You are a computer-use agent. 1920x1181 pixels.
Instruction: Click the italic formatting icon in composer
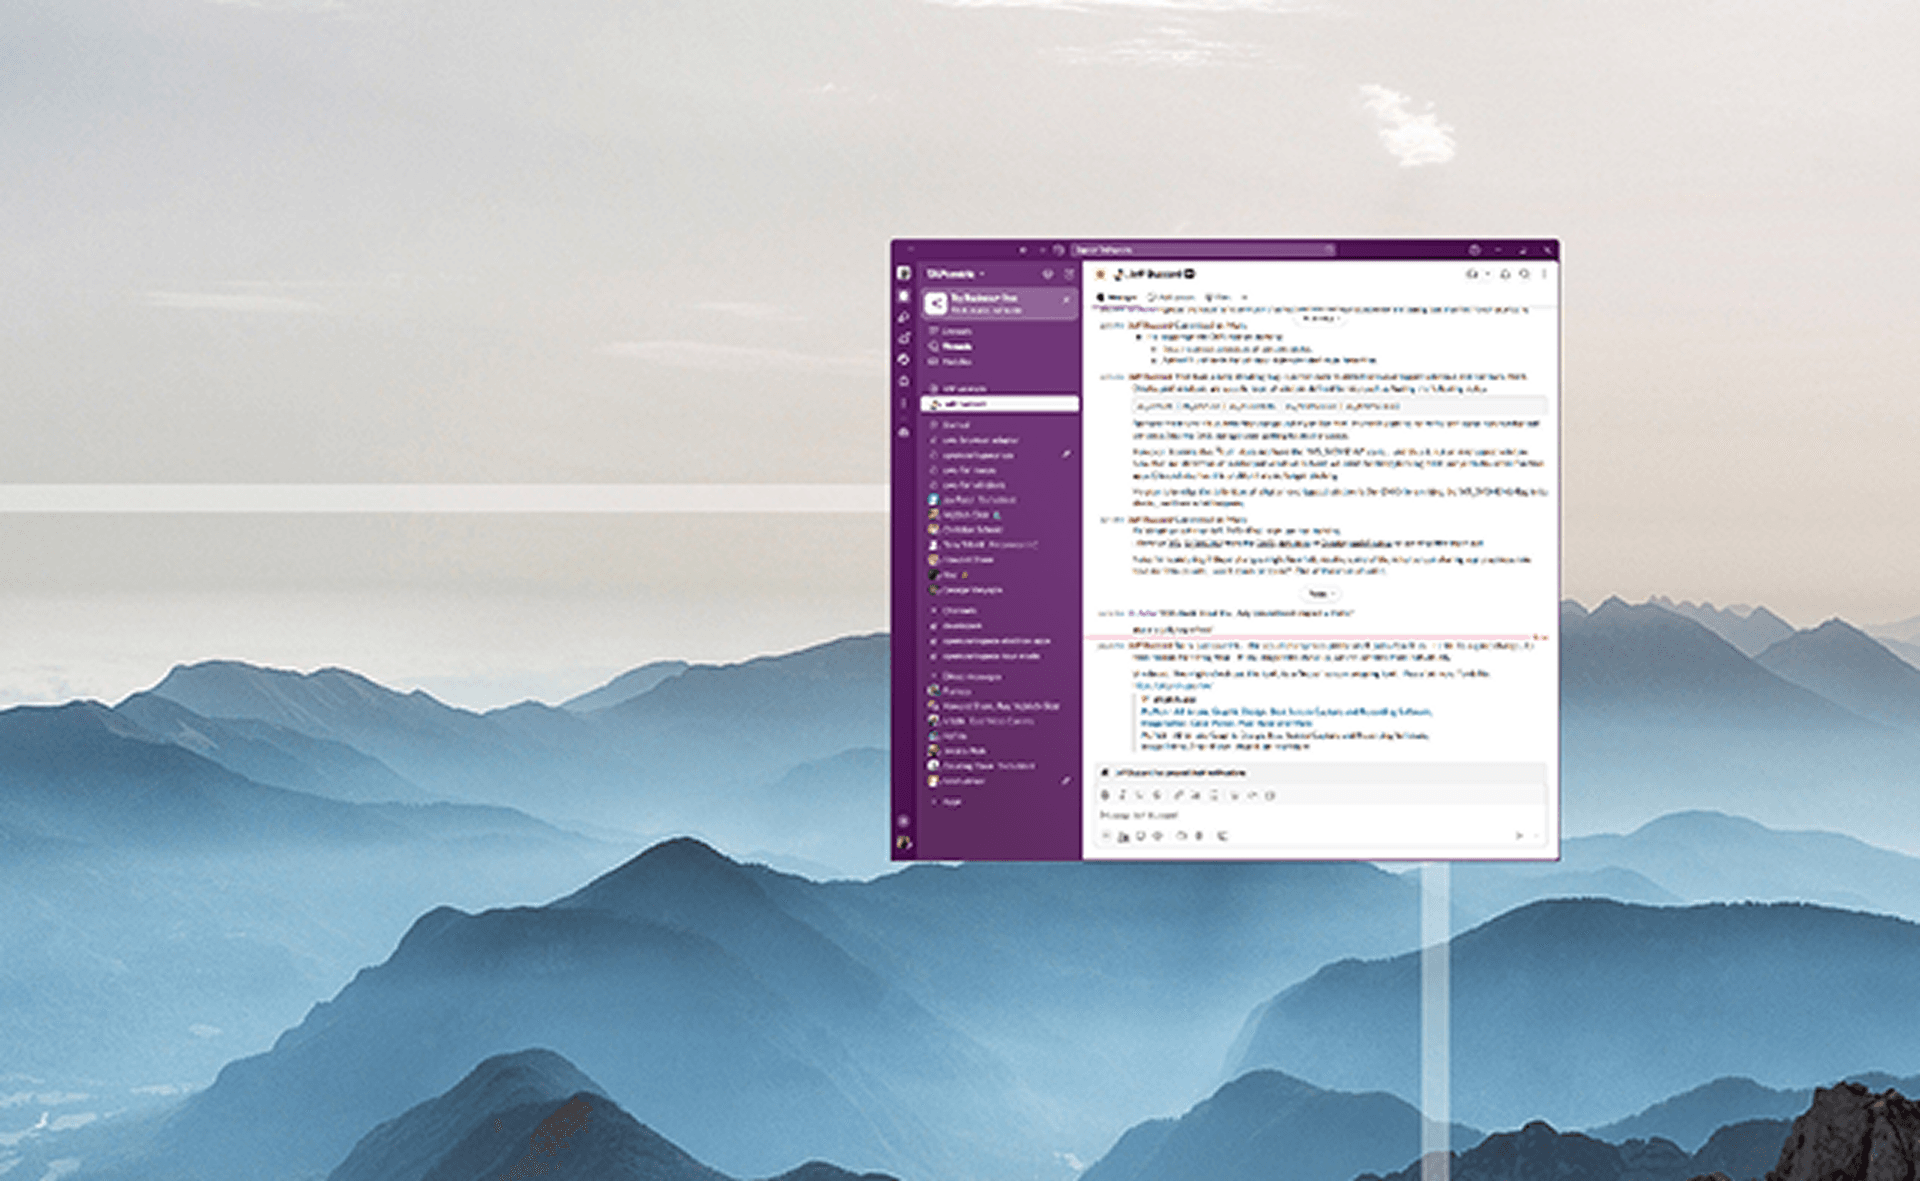click(1122, 795)
